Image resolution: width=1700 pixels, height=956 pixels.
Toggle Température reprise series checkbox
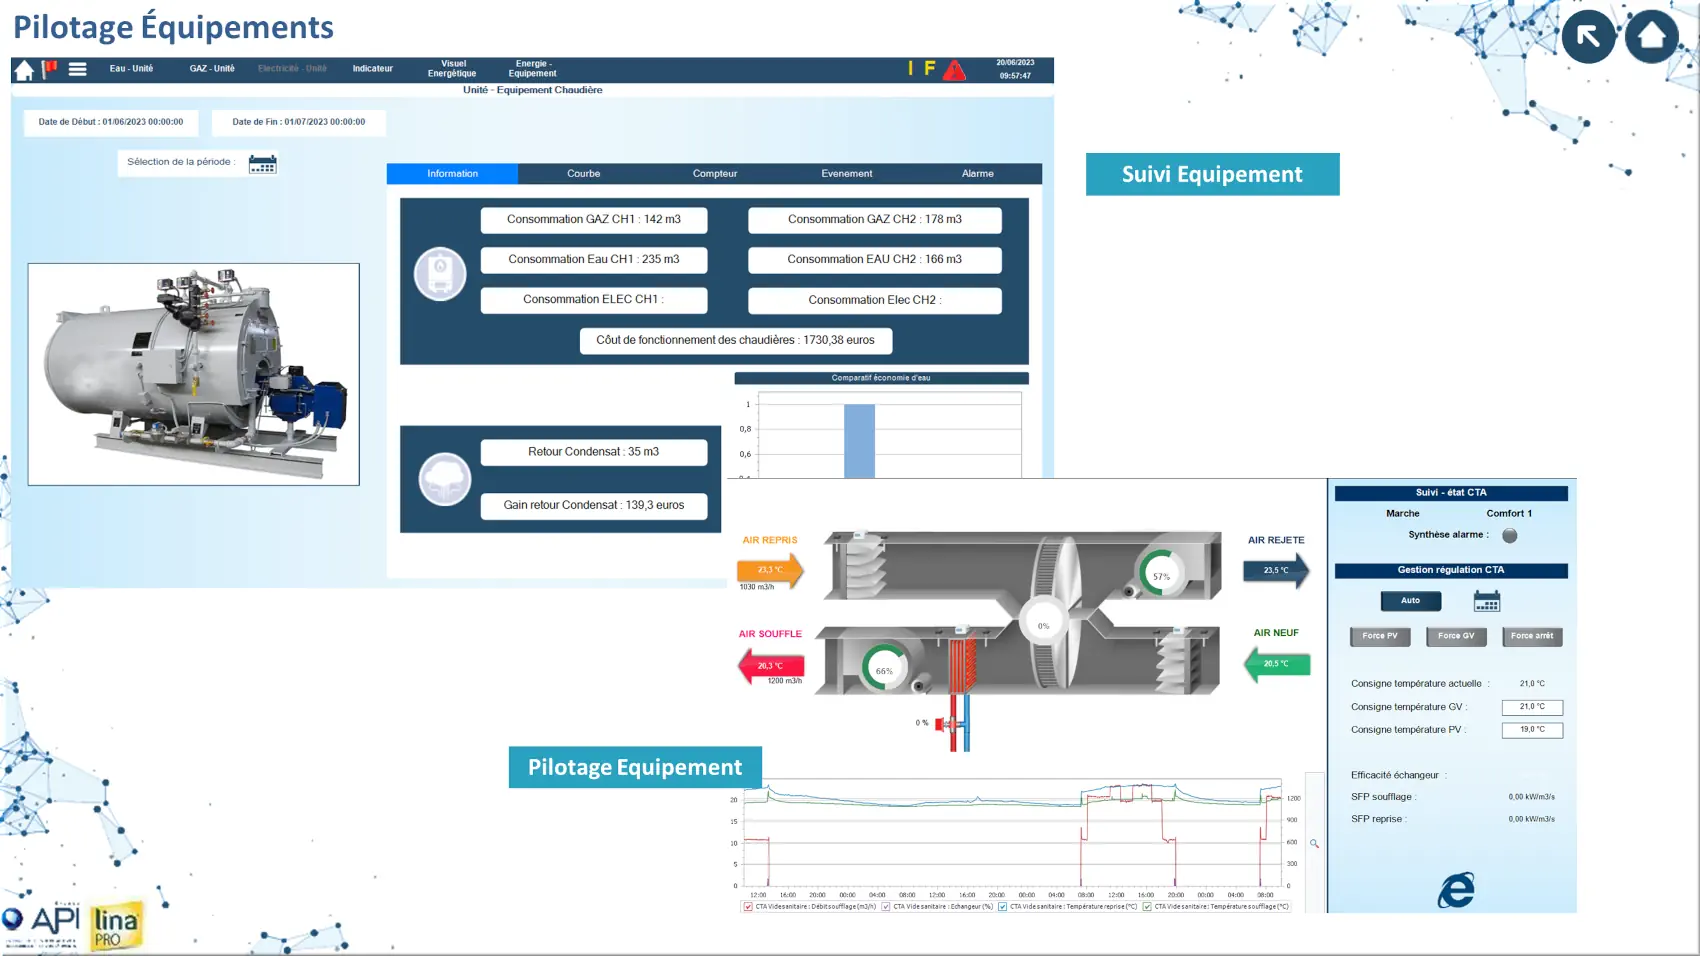(1002, 907)
